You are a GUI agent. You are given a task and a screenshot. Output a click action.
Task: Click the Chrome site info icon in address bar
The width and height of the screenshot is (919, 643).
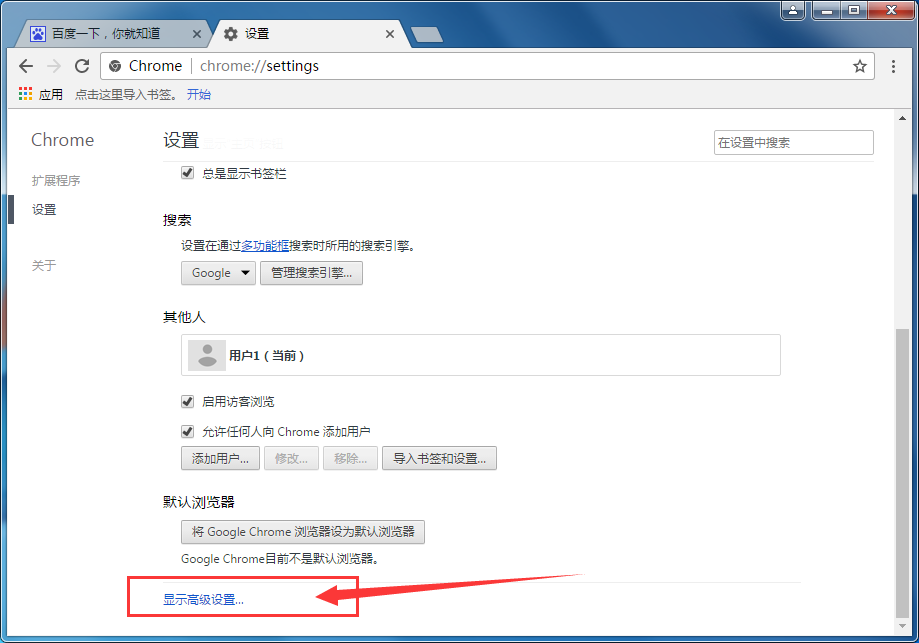point(115,66)
